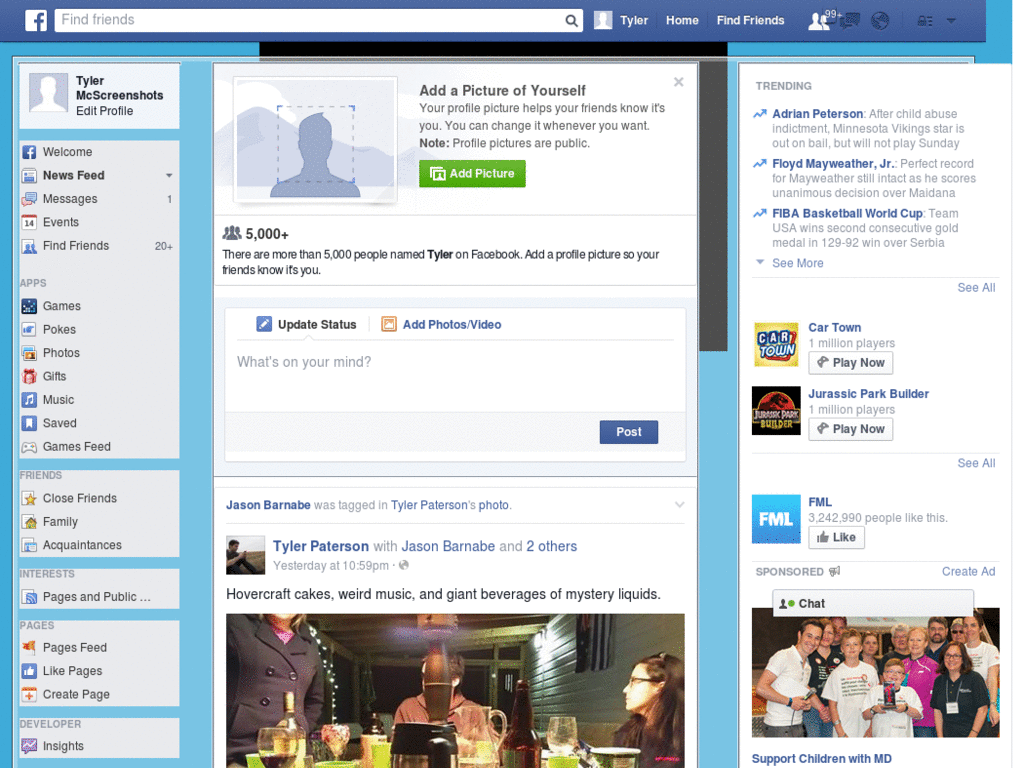Image resolution: width=1024 pixels, height=768 pixels.
Task: Click the Find friends search field
Action: coord(310,20)
